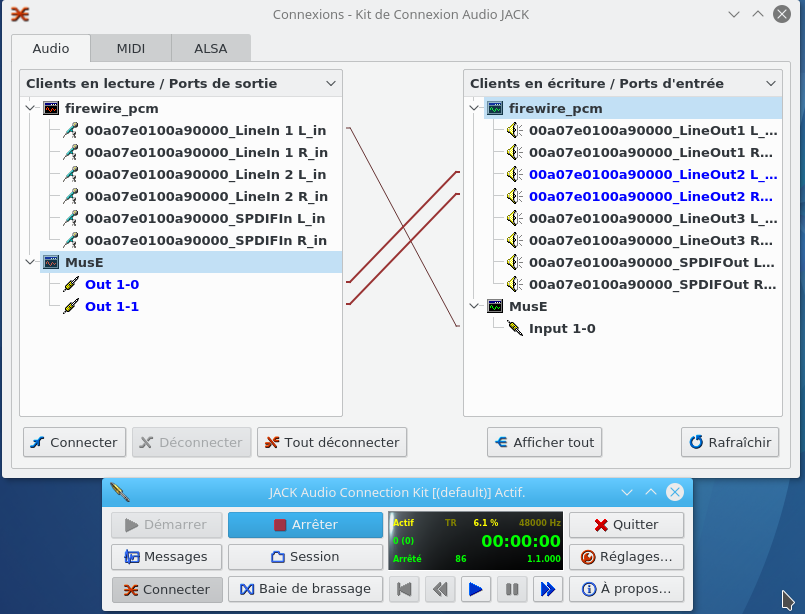The width and height of the screenshot is (805, 614).
Task: Click the transport backward rewind button
Action: 440,589
